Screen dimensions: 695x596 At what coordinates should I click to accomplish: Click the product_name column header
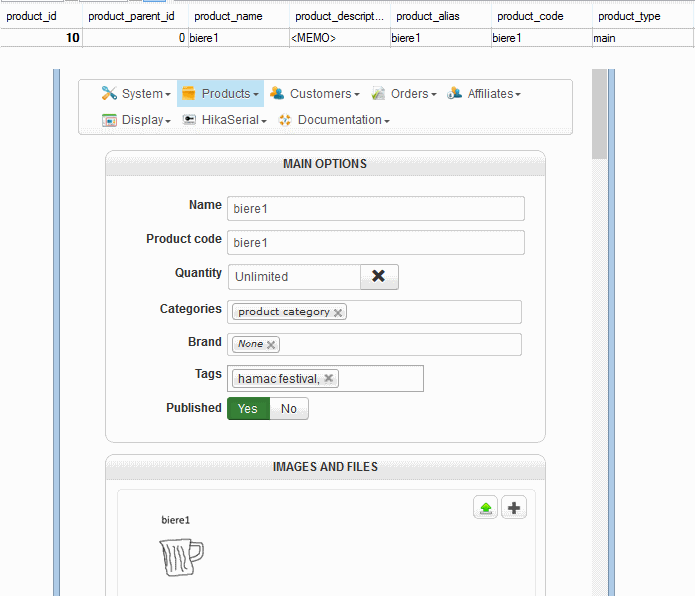tap(239, 16)
